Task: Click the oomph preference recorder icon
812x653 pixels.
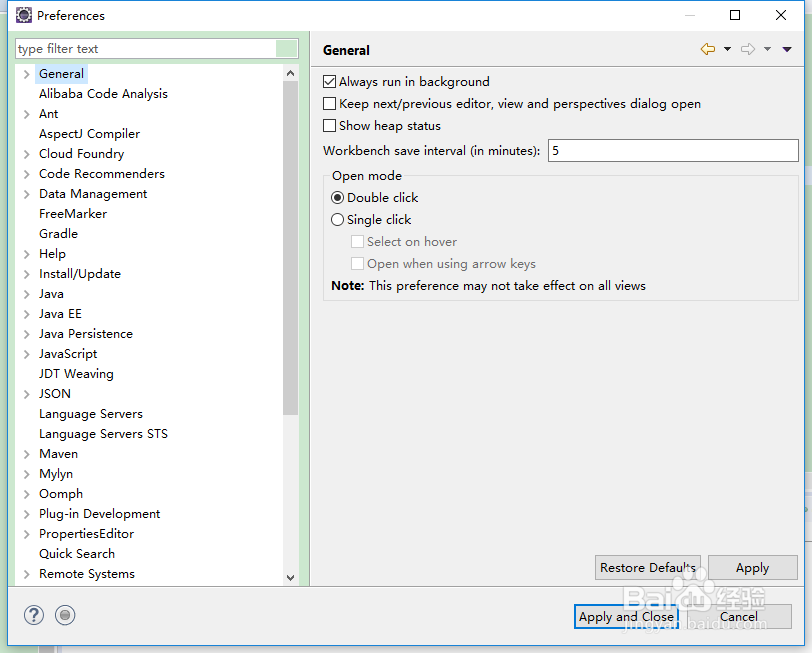Action: click(65, 615)
